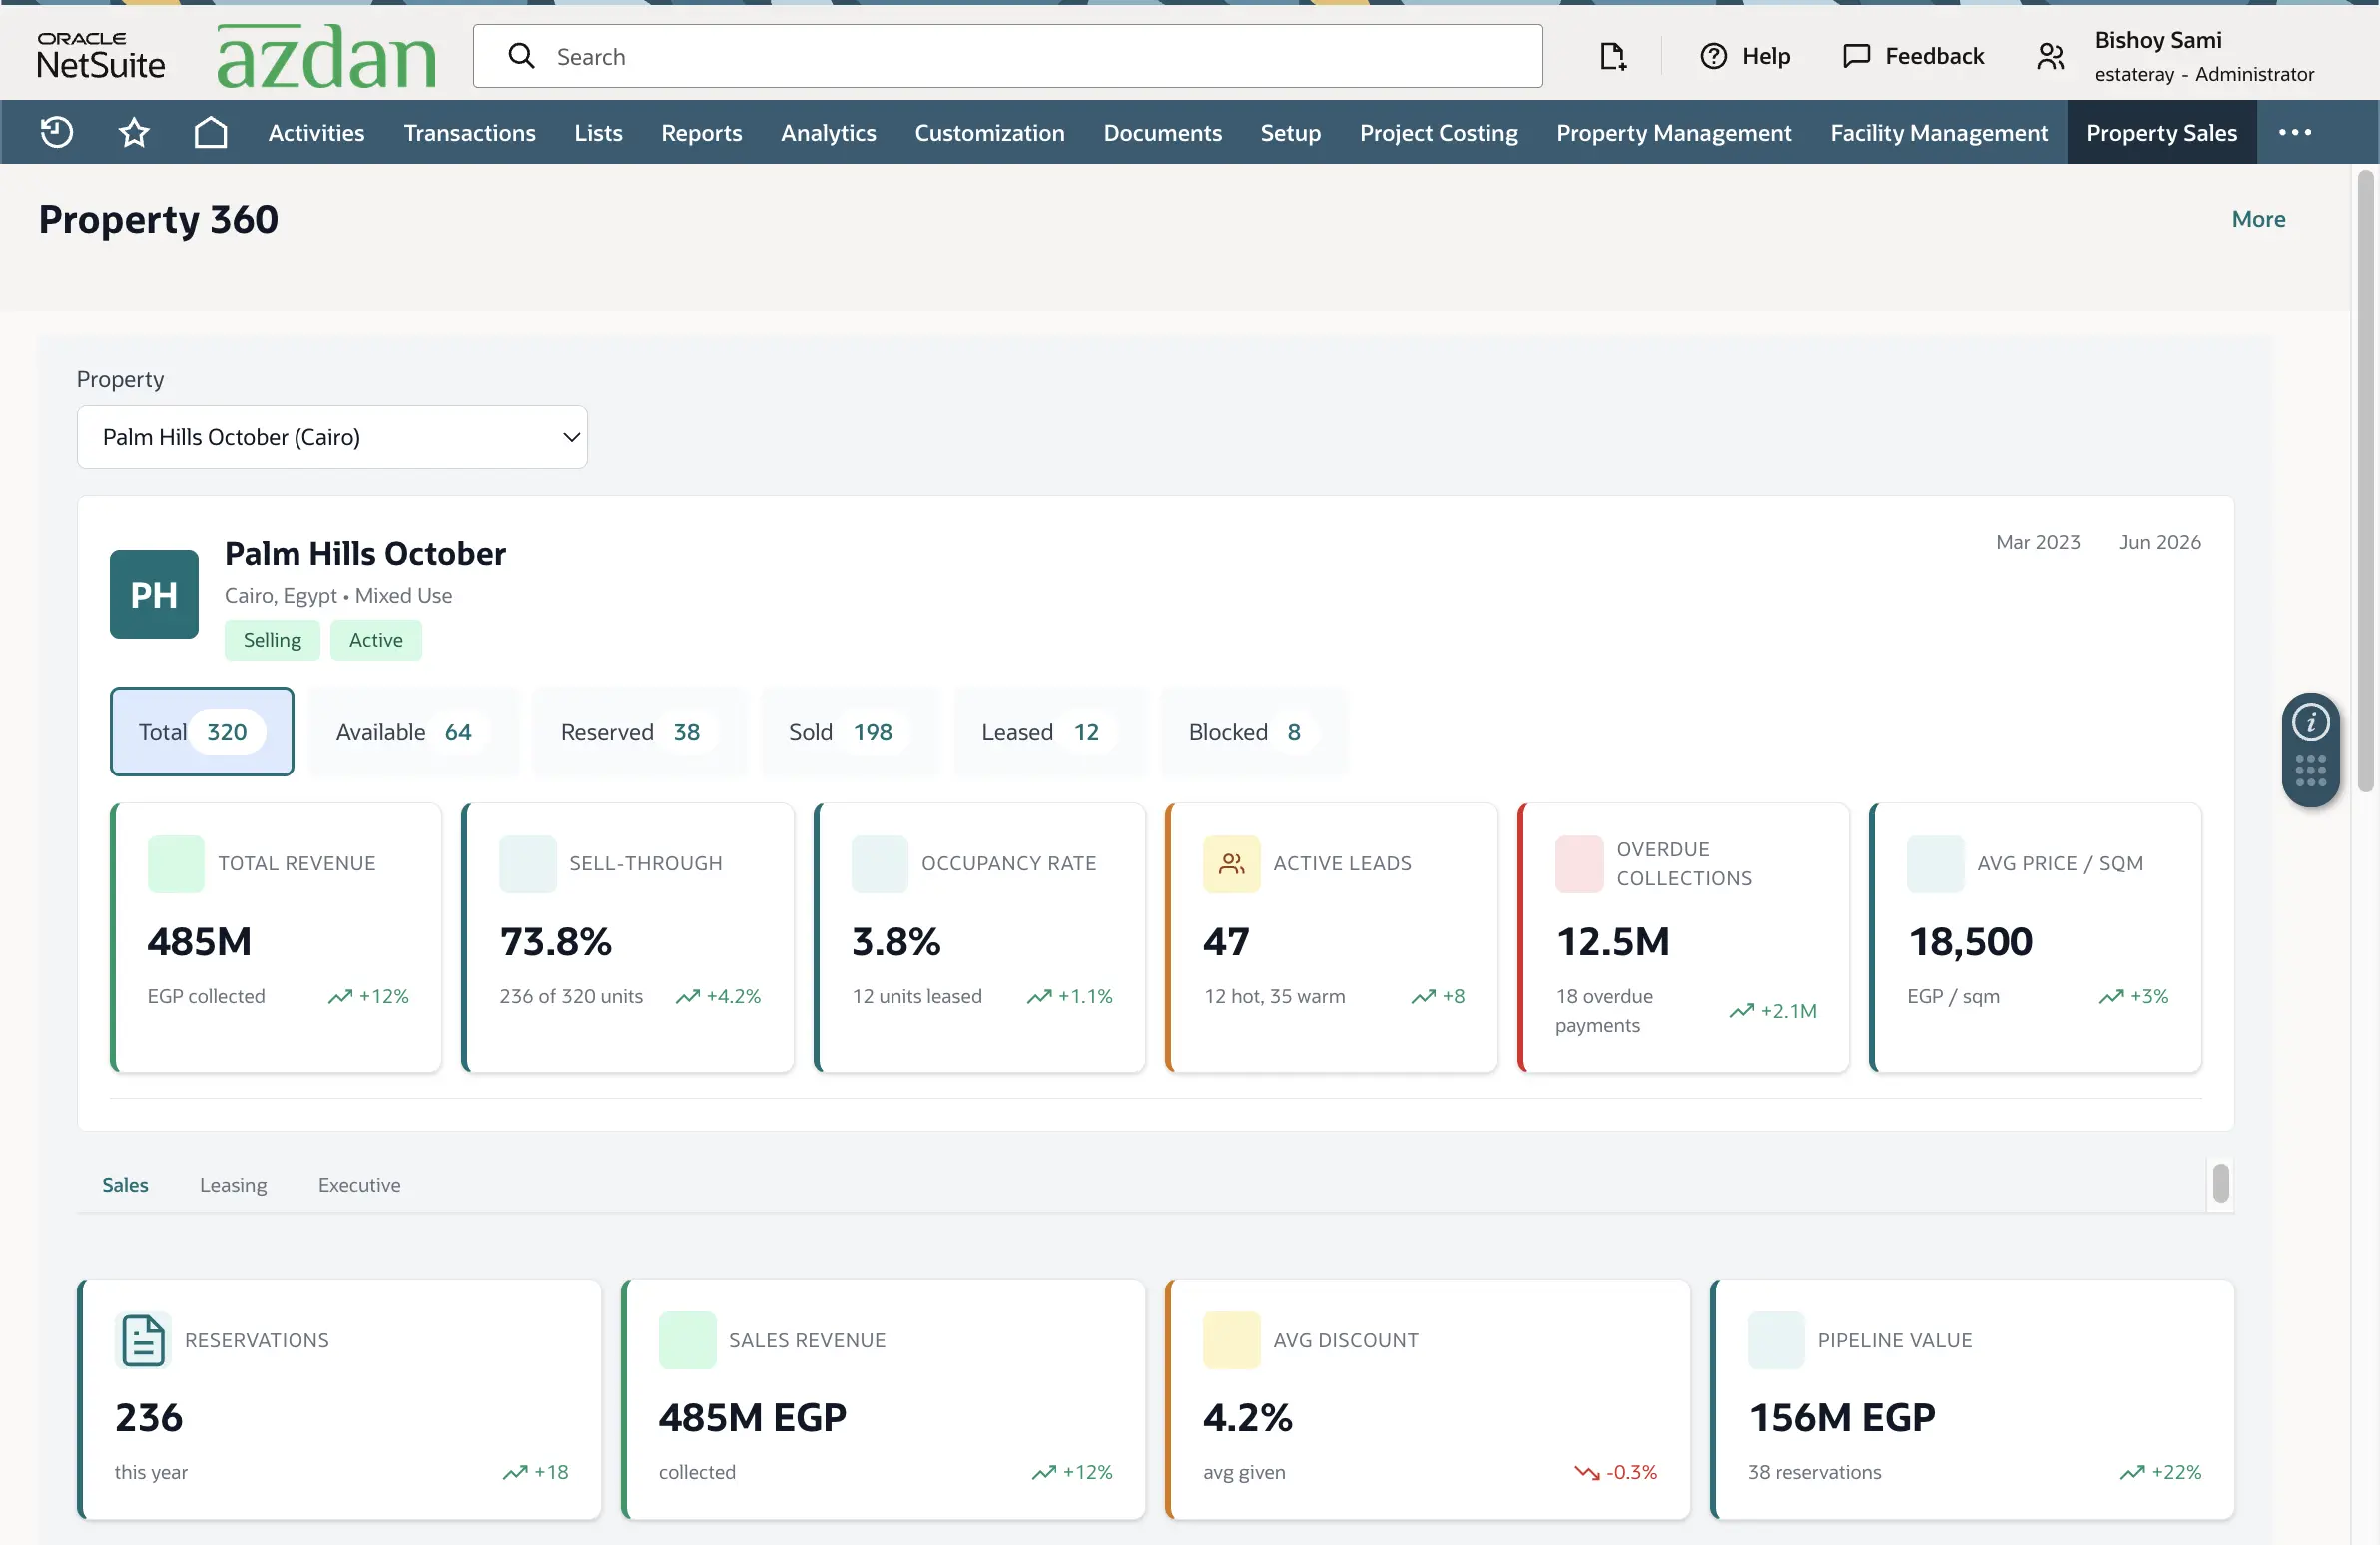The image size is (2380, 1545).
Task: Open the Property Management menu
Action: 1673,132
